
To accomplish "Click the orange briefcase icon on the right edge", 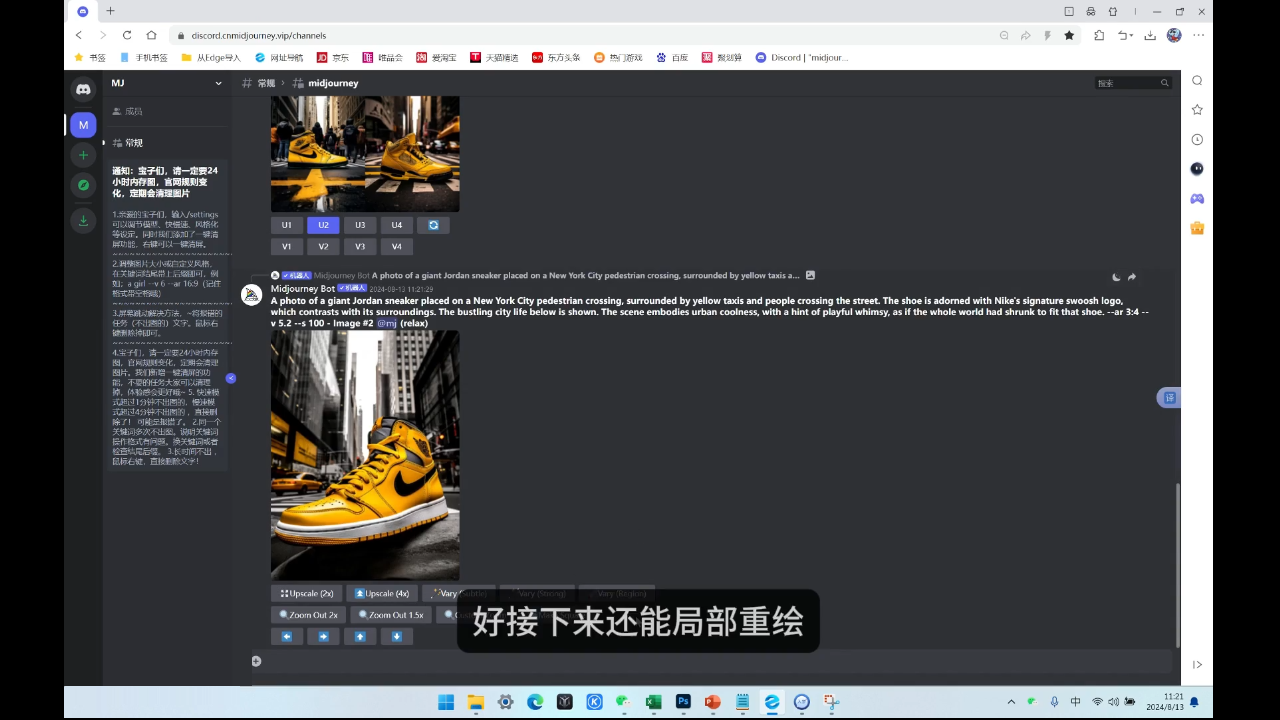I will coord(1197,228).
